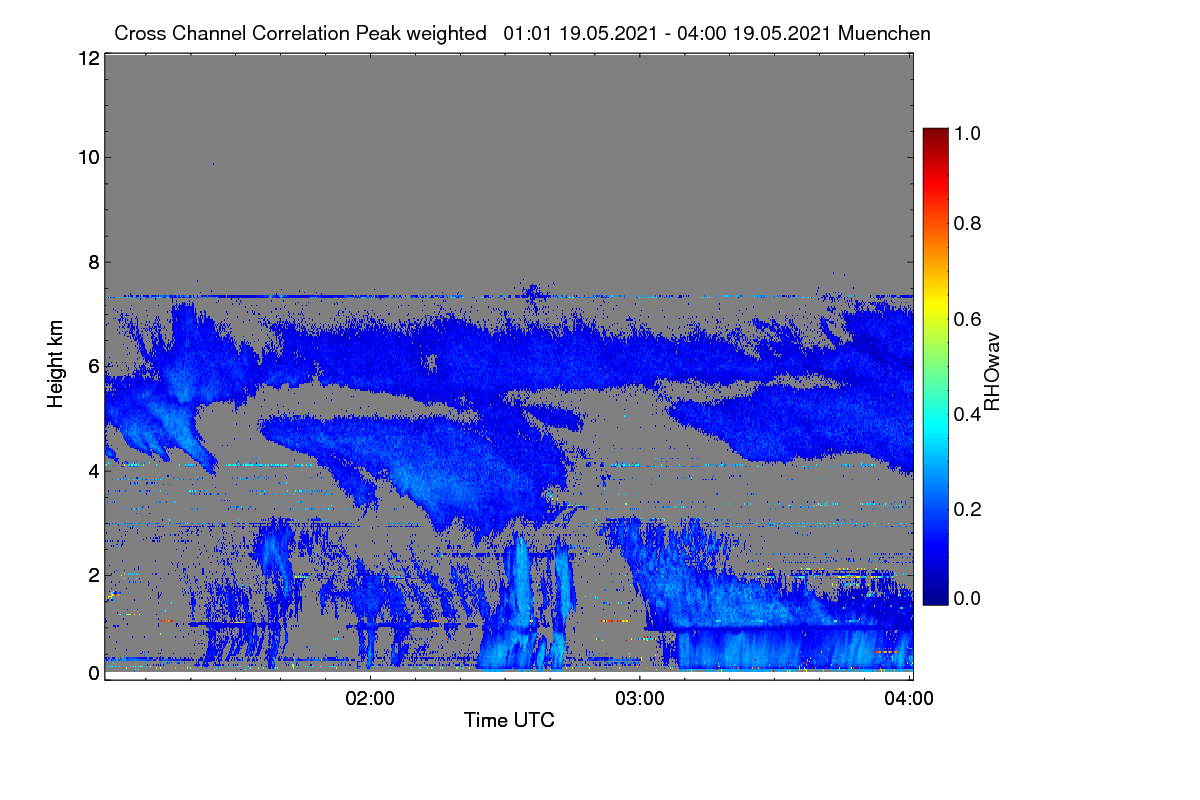The height and width of the screenshot is (800, 1200).
Task: Click the height axis tick label '4'
Action: pyautogui.click(x=93, y=470)
